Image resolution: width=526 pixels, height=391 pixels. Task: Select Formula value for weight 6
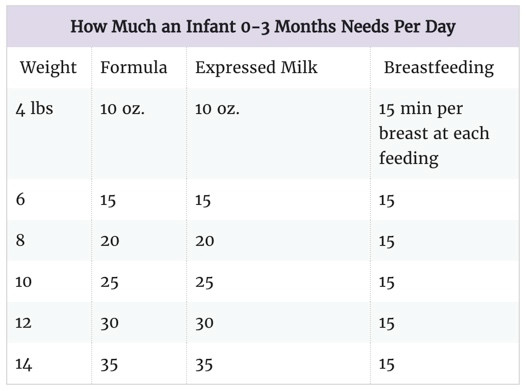click(x=108, y=201)
